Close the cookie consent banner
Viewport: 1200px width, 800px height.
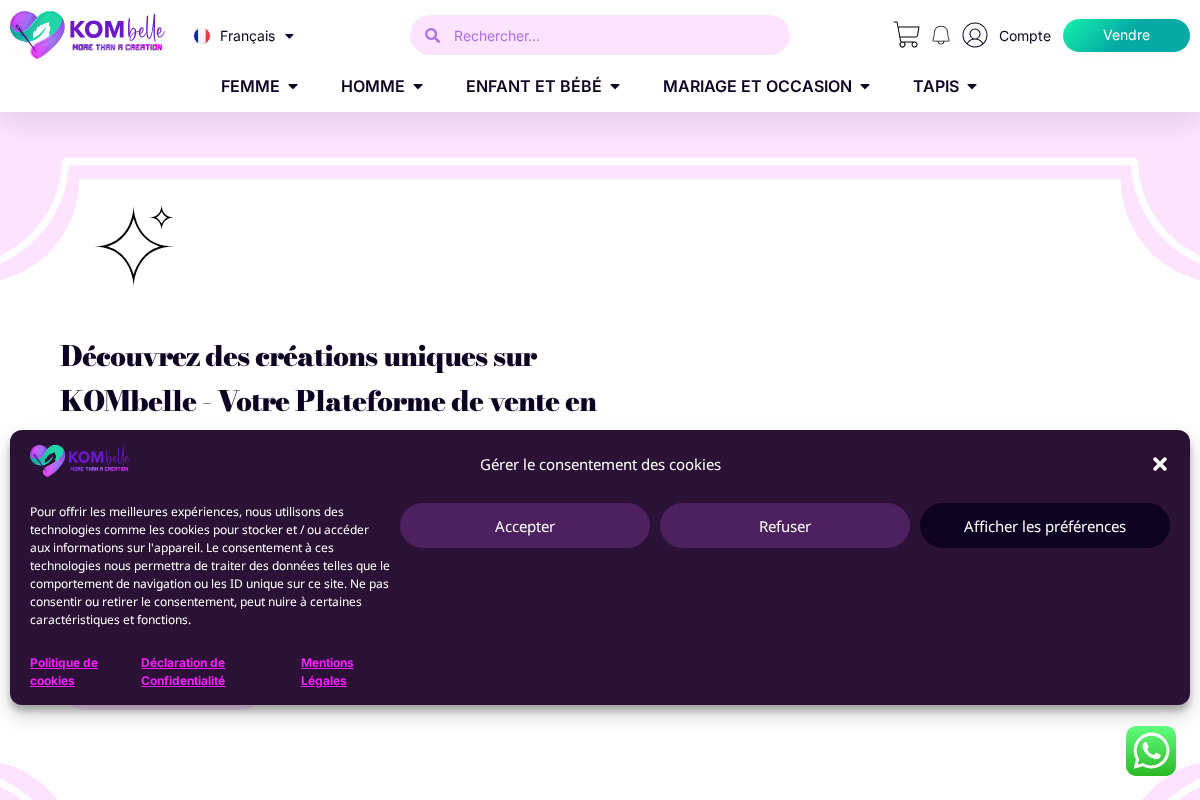1160,464
